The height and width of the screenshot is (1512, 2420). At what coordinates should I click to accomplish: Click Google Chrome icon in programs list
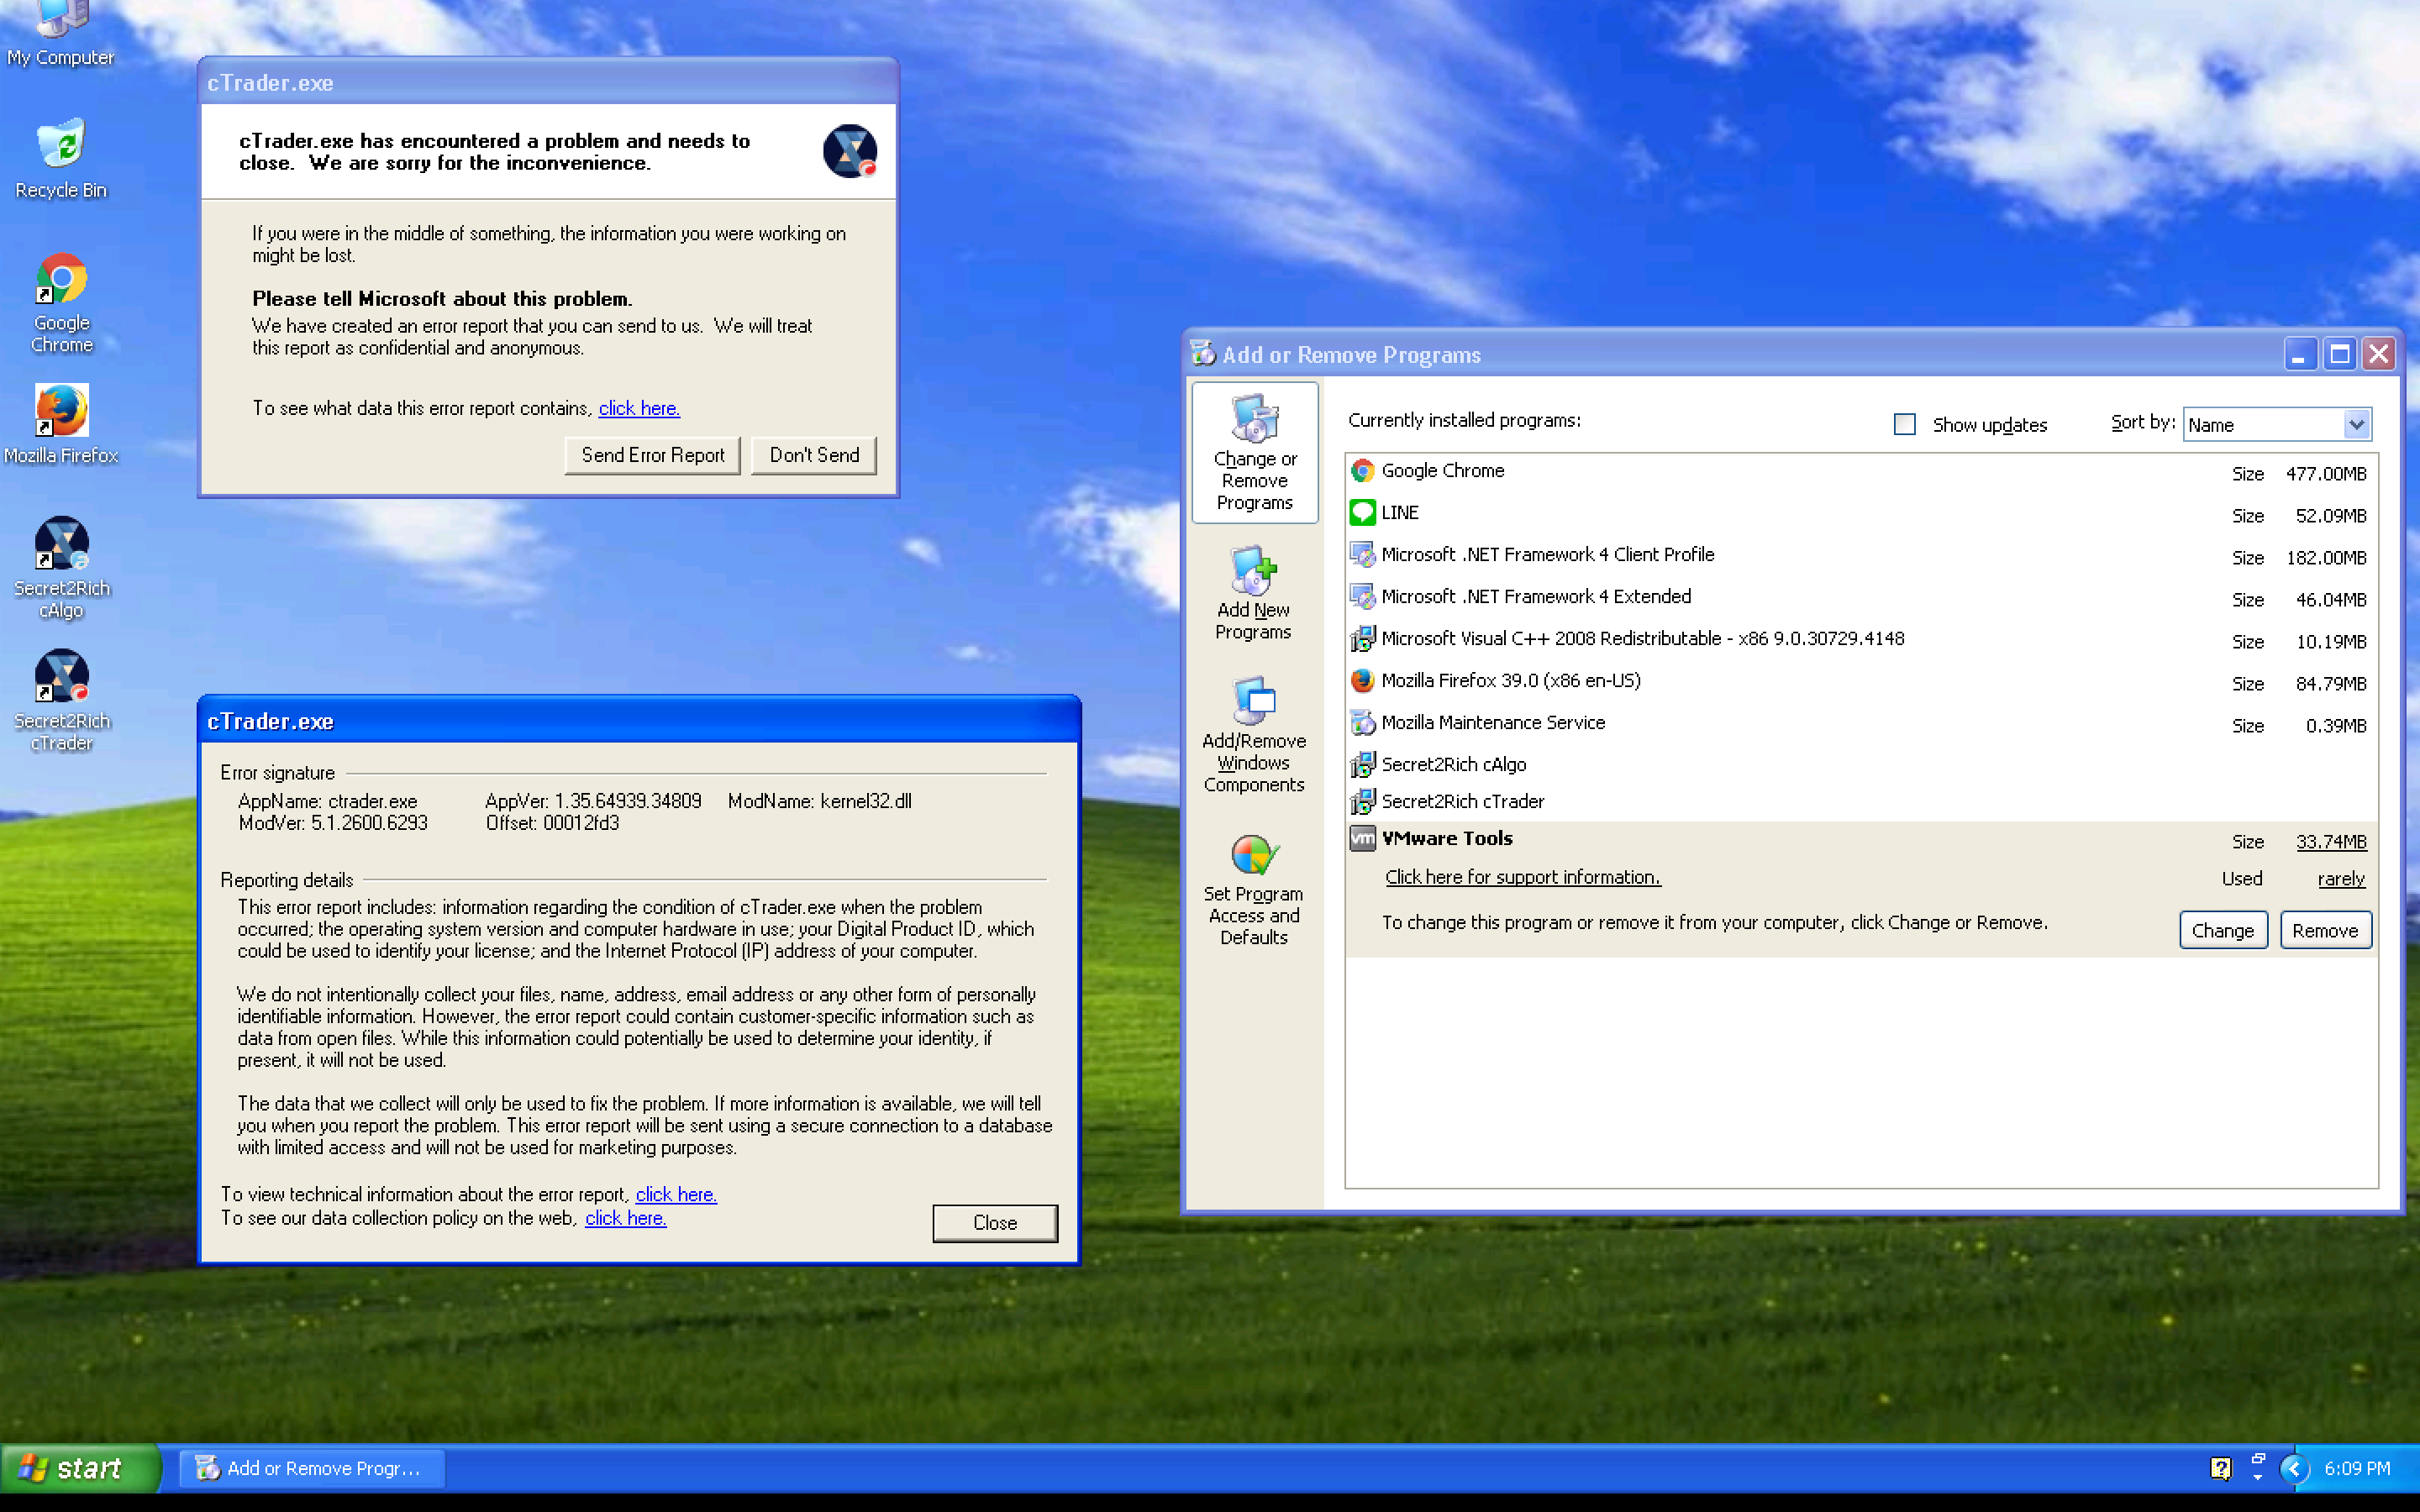1362,471
